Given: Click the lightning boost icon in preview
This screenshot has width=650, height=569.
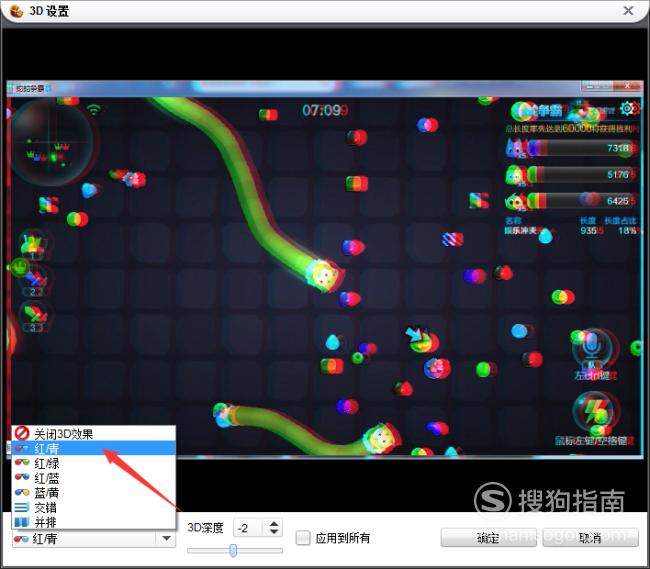Looking at the screenshot, I should 596,410.
